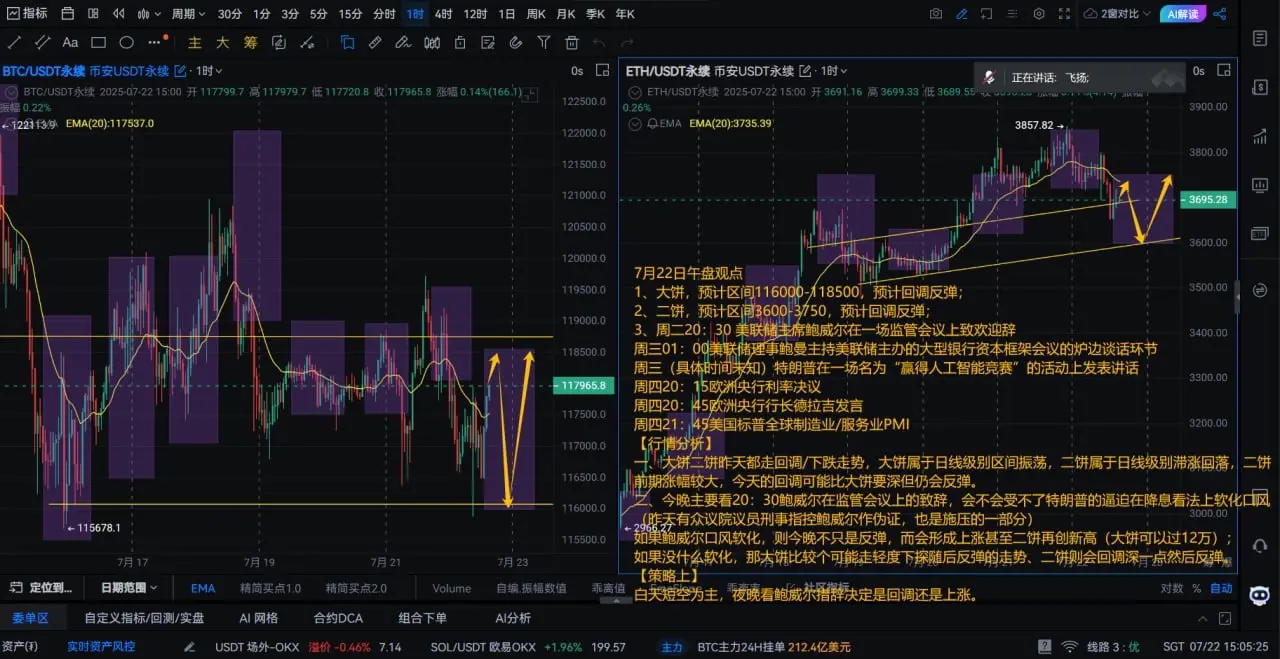The height and width of the screenshot is (659, 1280).
Task: Open the AI 网格 tab
Action: point(258,618)
